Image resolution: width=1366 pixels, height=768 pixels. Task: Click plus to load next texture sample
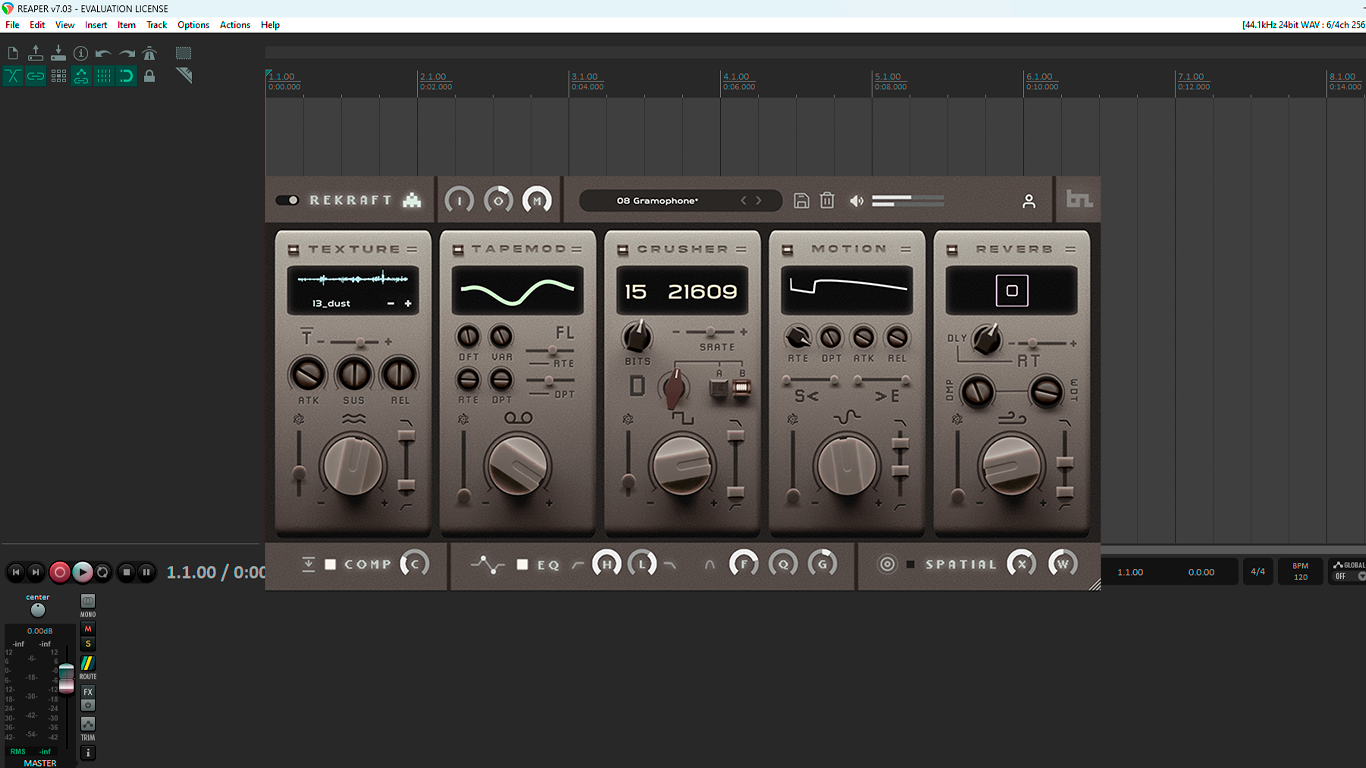pos(408,303)
